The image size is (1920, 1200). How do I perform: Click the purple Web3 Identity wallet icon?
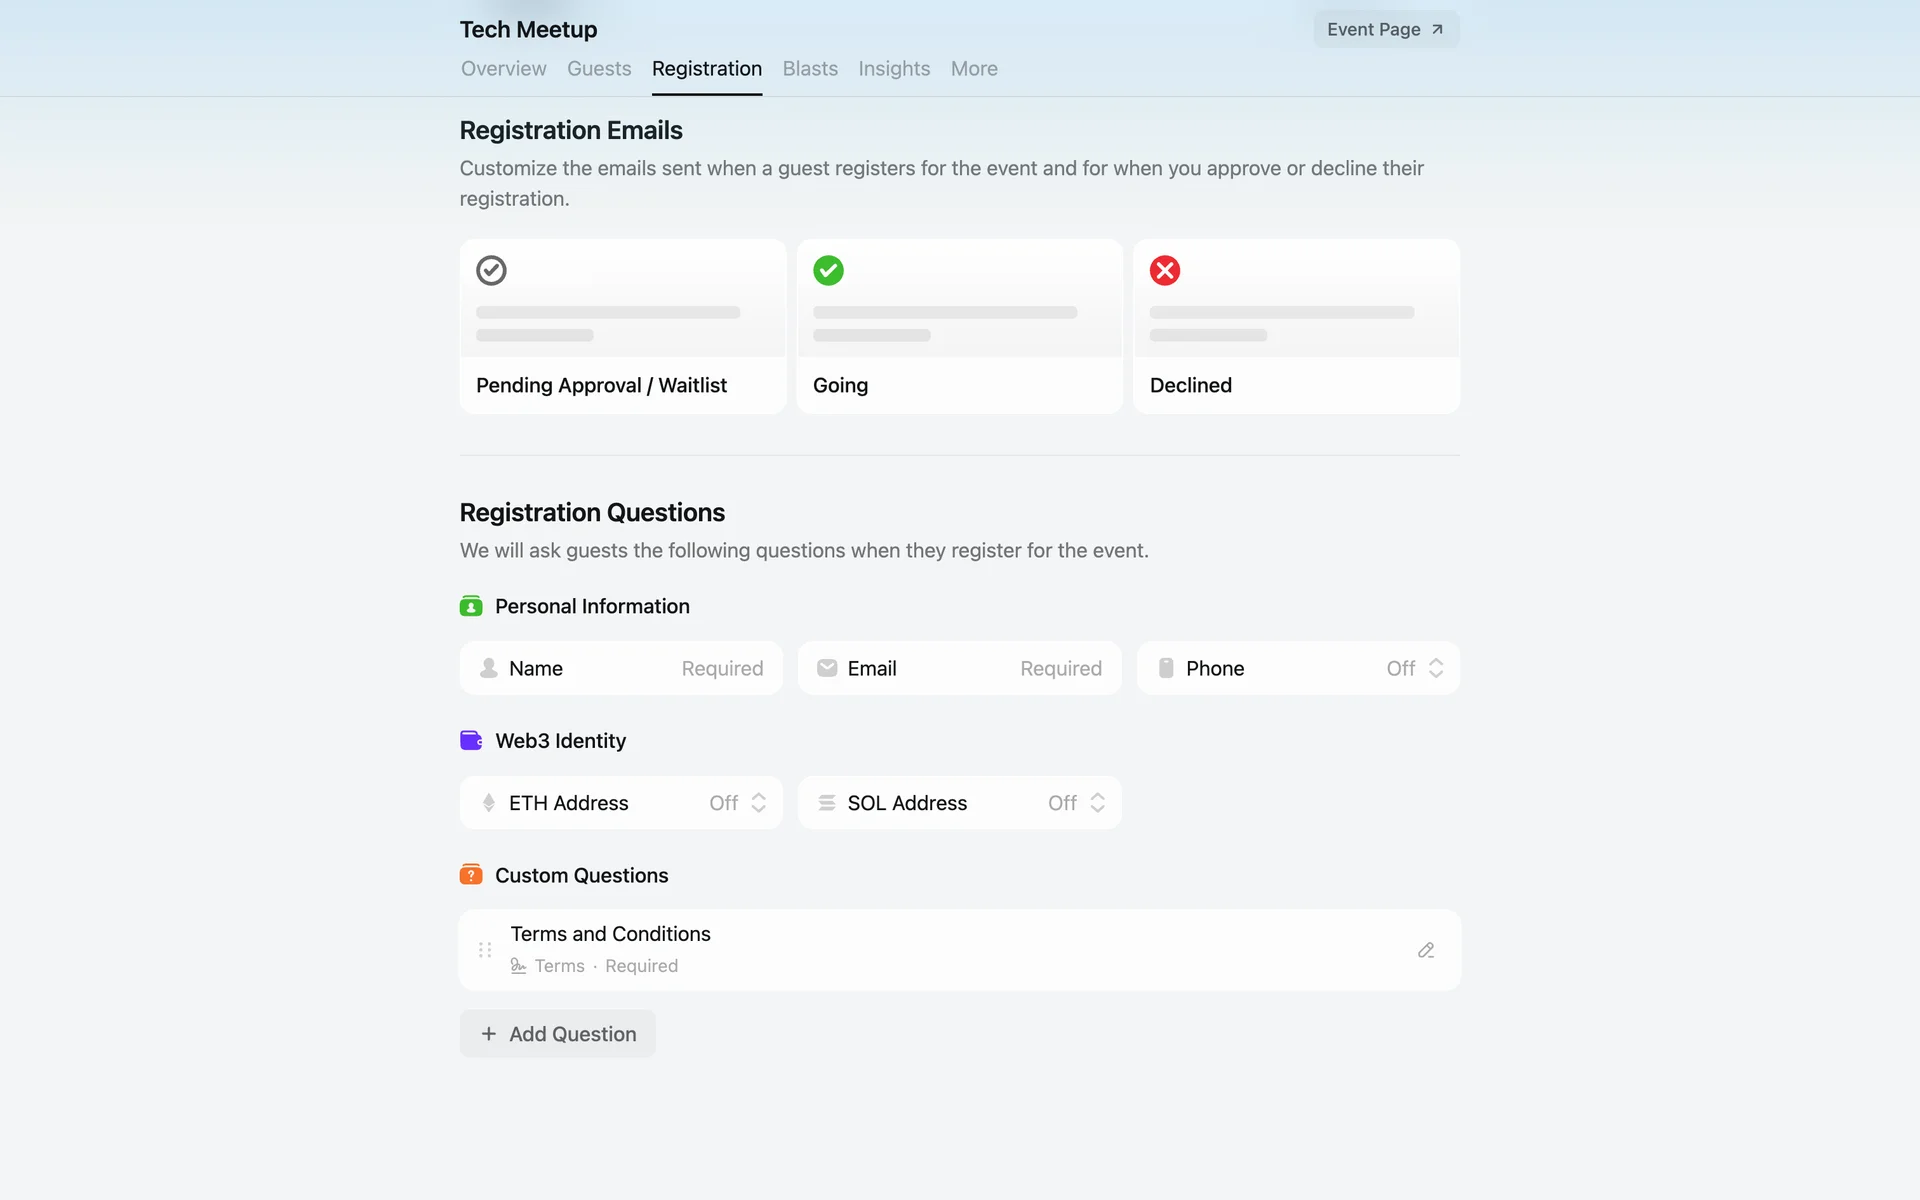(471, 740)
